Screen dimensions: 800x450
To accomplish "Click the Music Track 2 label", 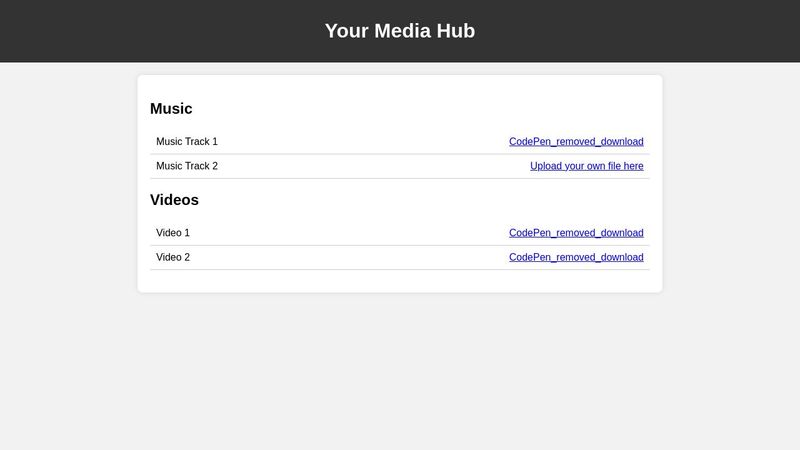I will [186, 166].
